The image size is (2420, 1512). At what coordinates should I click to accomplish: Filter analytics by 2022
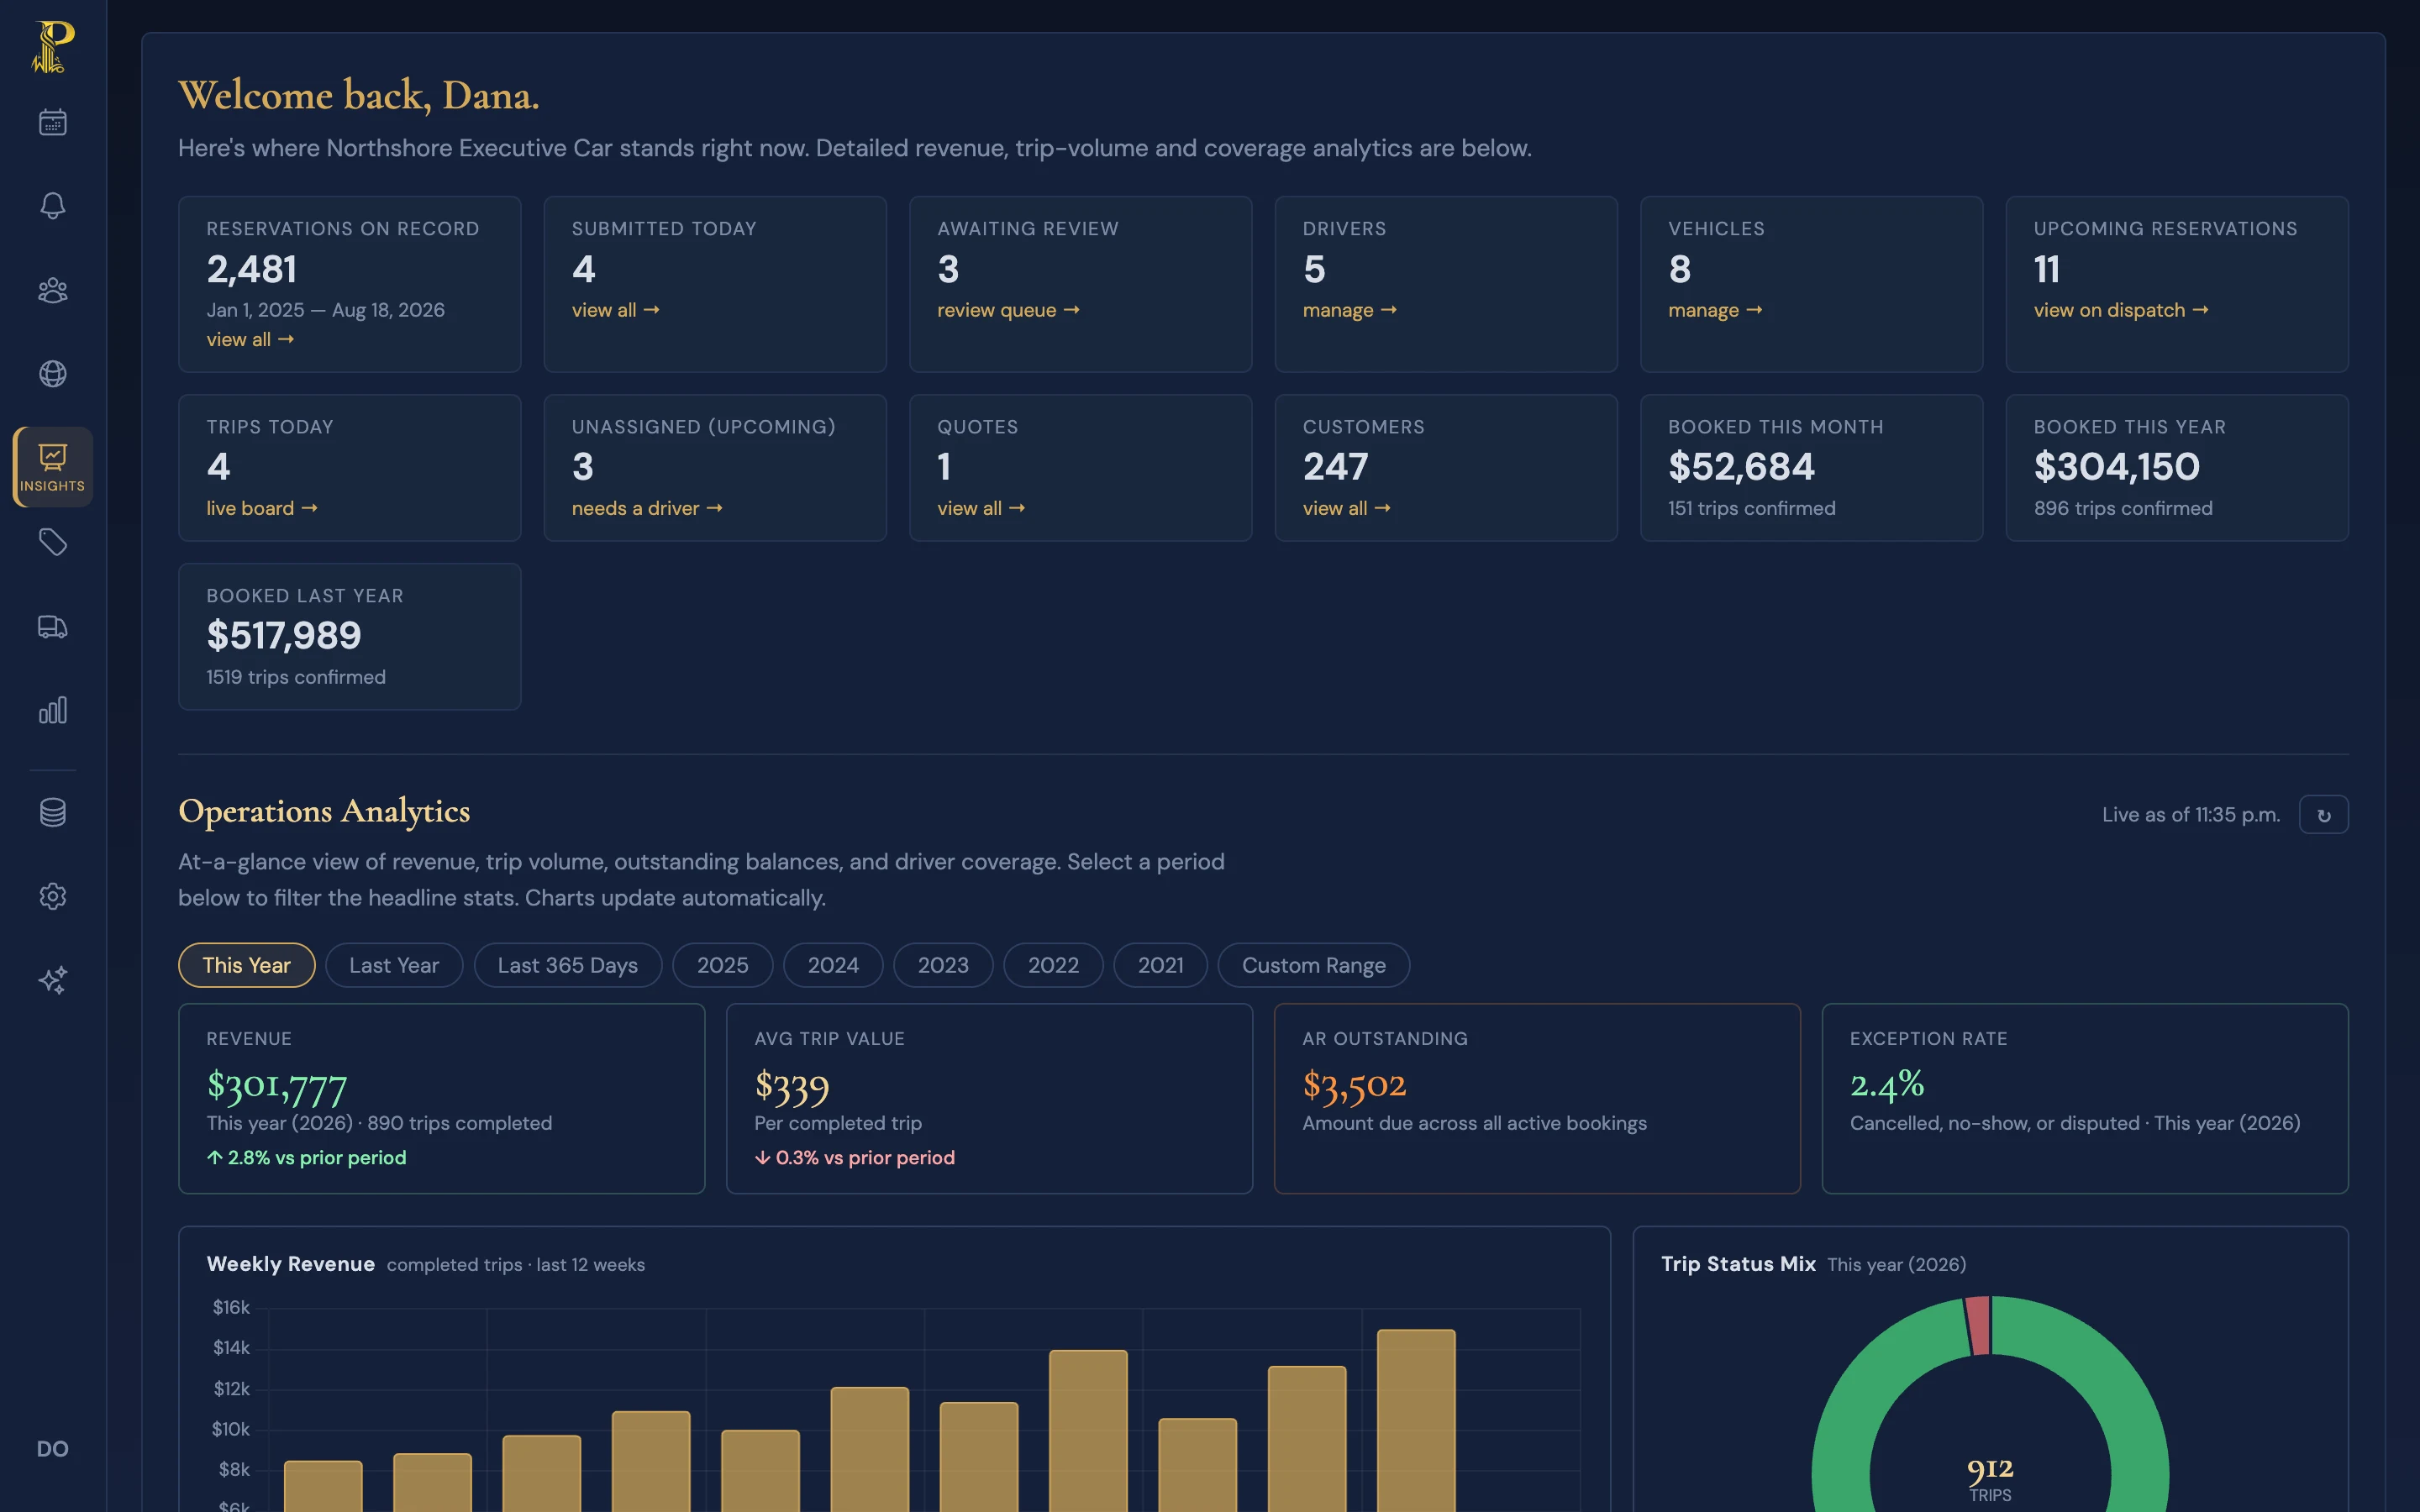pos(1053,965)
